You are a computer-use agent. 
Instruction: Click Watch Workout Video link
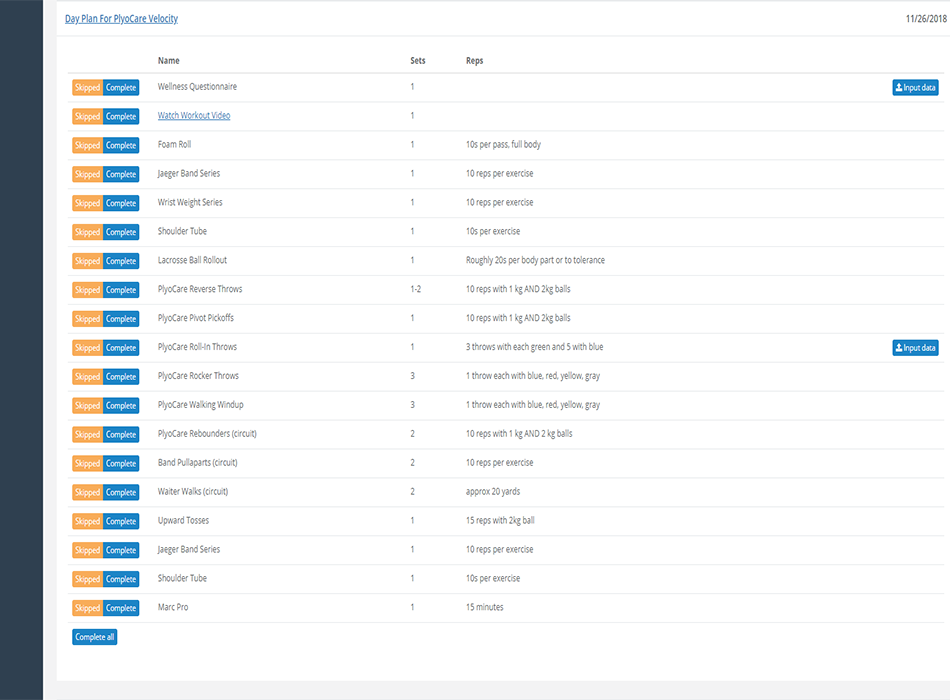coord(194,116)
